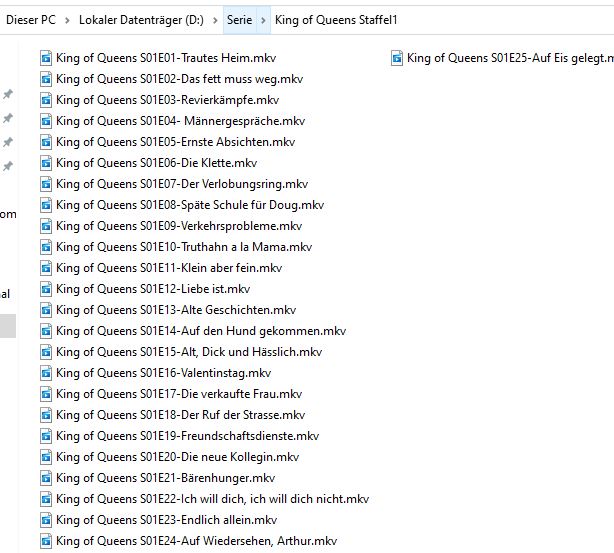Select file name S01E05-Ernste Absichten.mkv
Viewport: 614px width, 553px height.
[x=175, y=142]
